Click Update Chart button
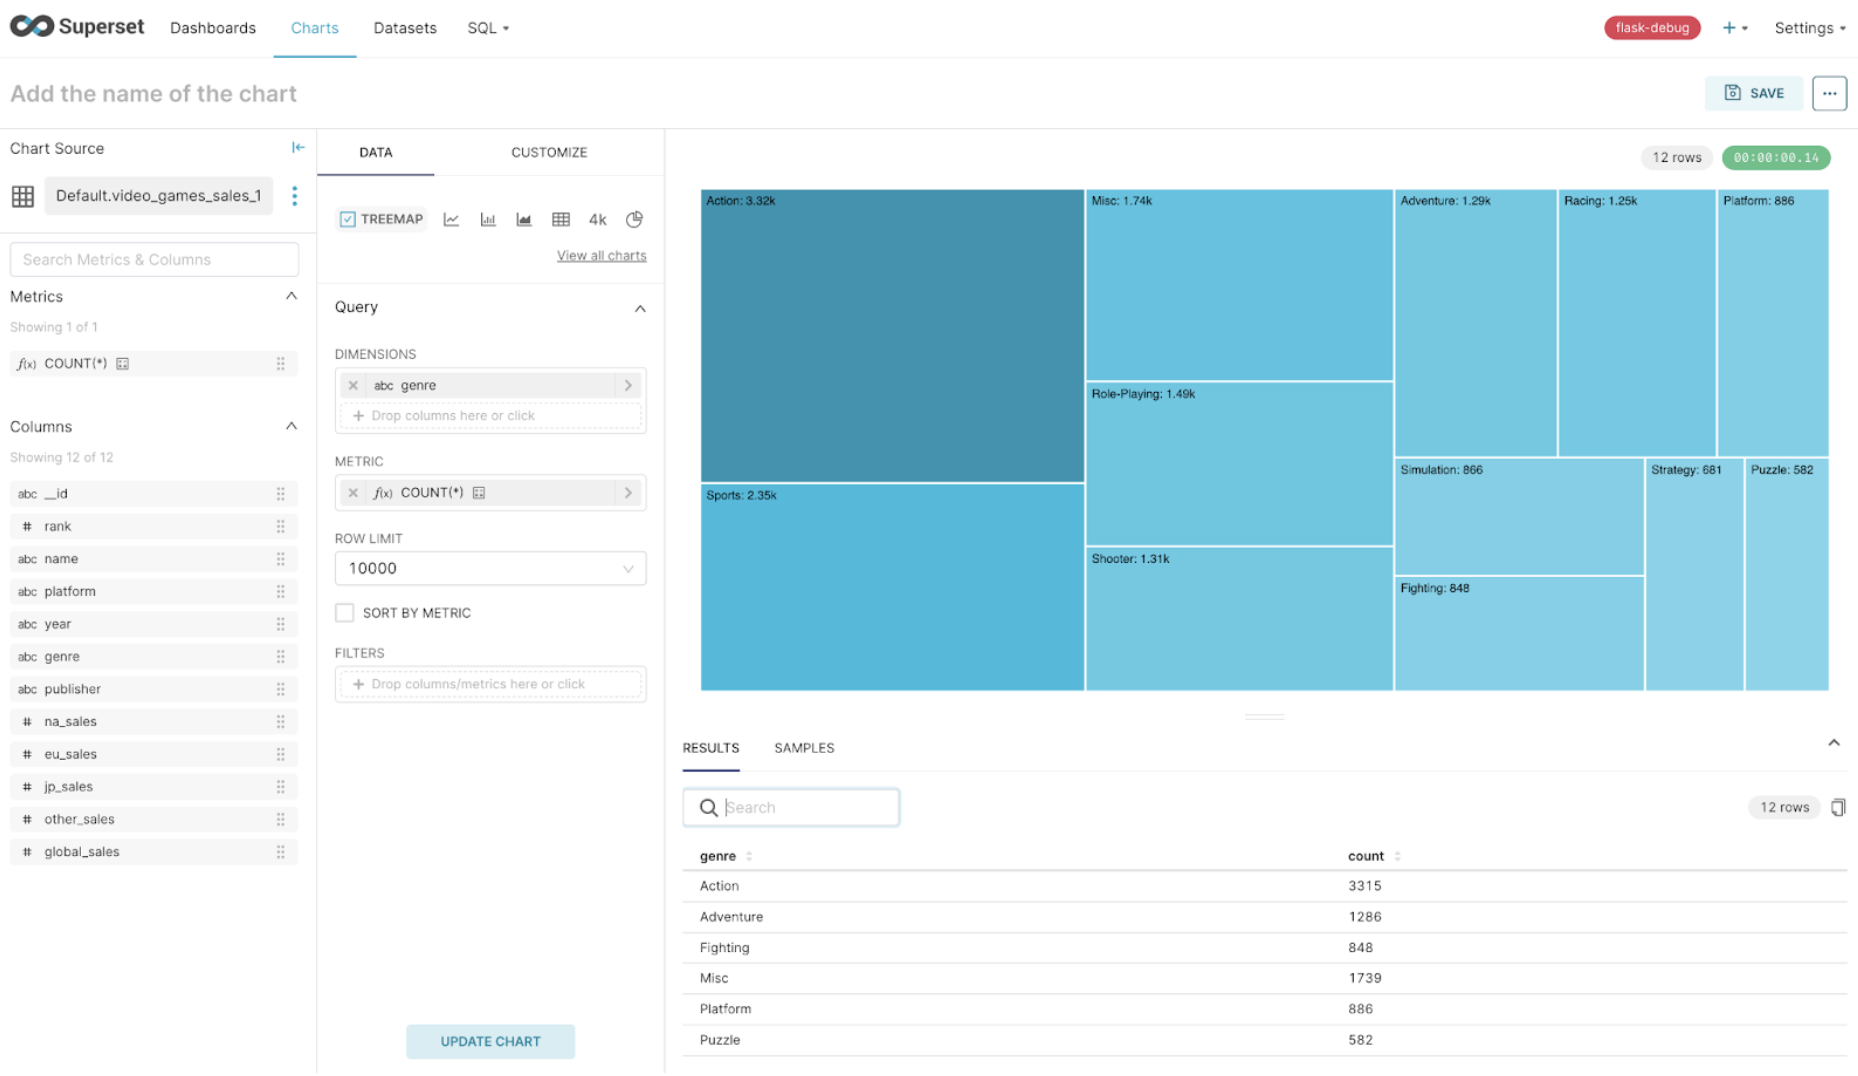The height and width of the screenshot is (1076, 1858). pos(490,1041)
